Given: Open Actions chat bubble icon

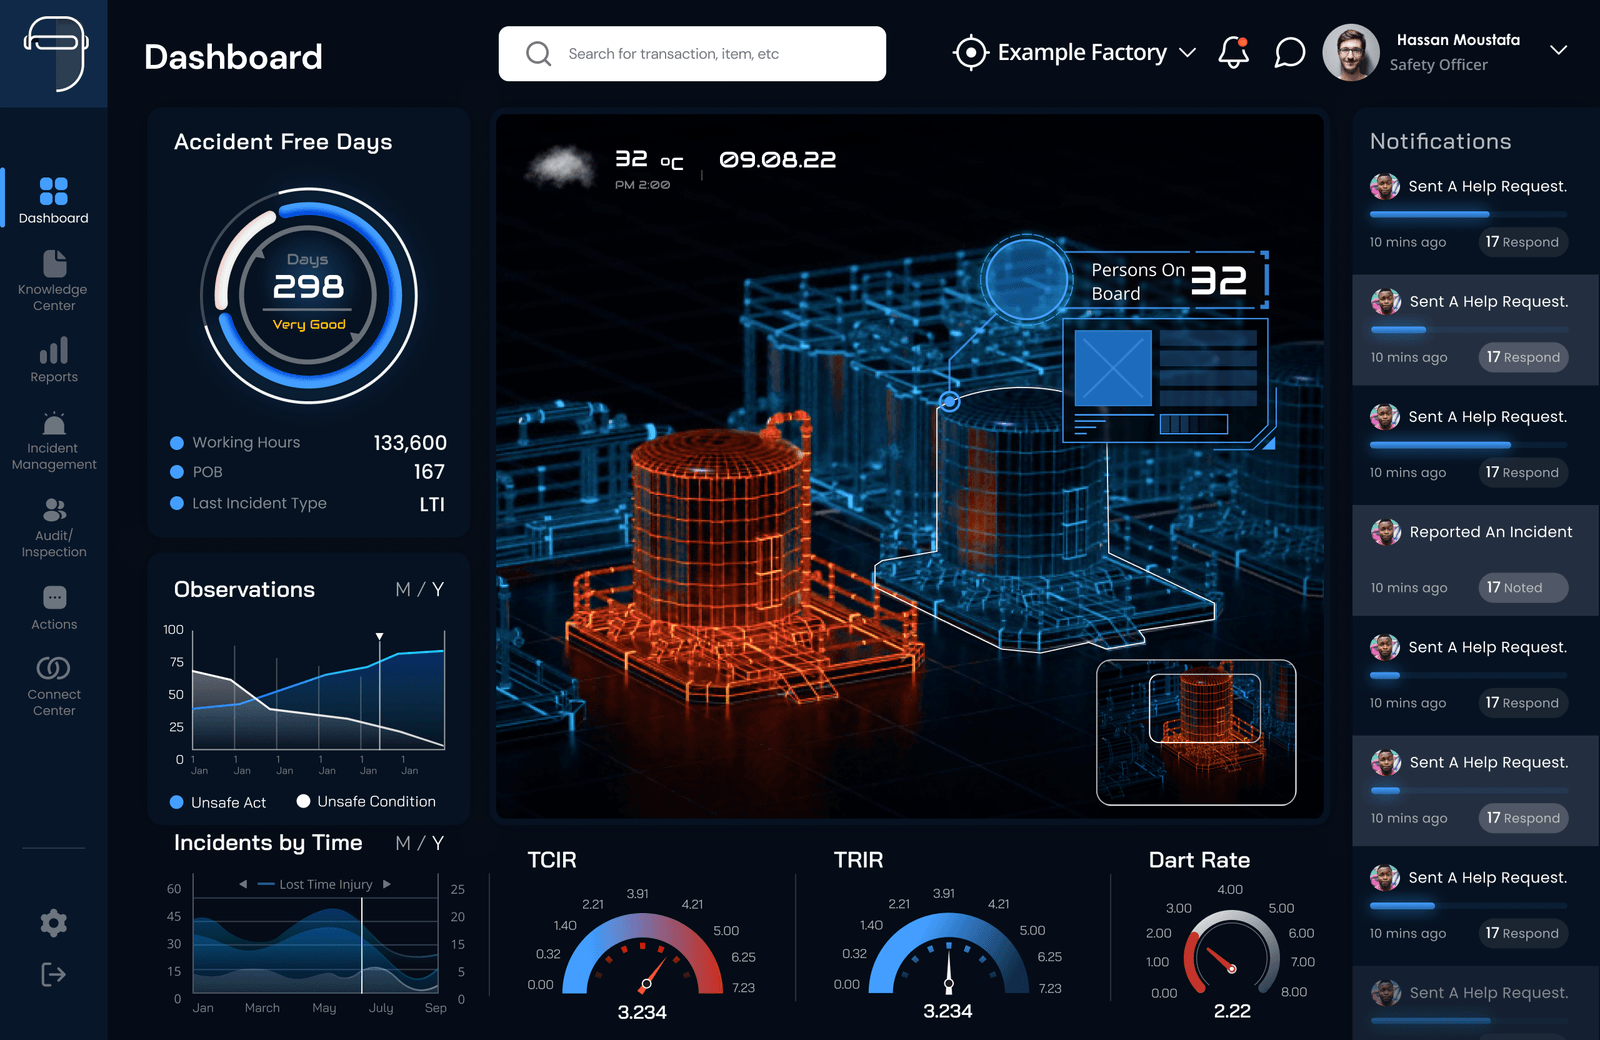Looking at the screenshot, I should tap(54, 598).
